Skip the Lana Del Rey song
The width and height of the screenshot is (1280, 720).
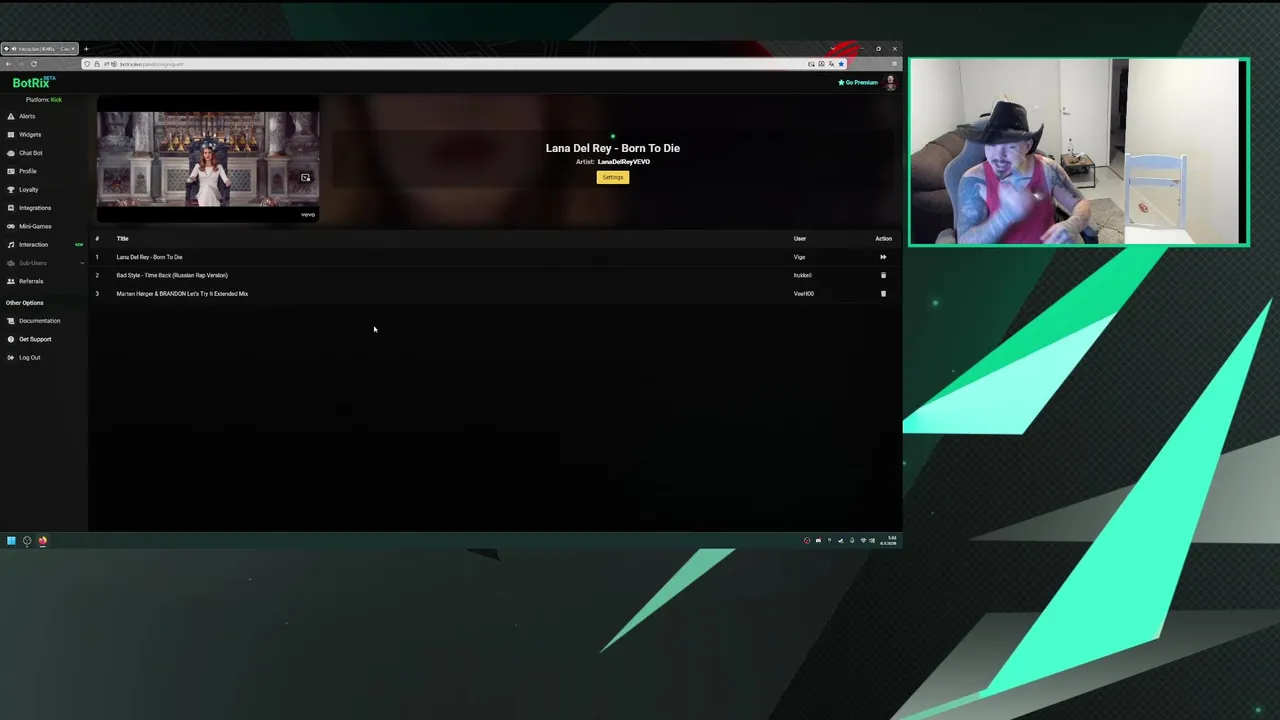click(x=883, y=257)
